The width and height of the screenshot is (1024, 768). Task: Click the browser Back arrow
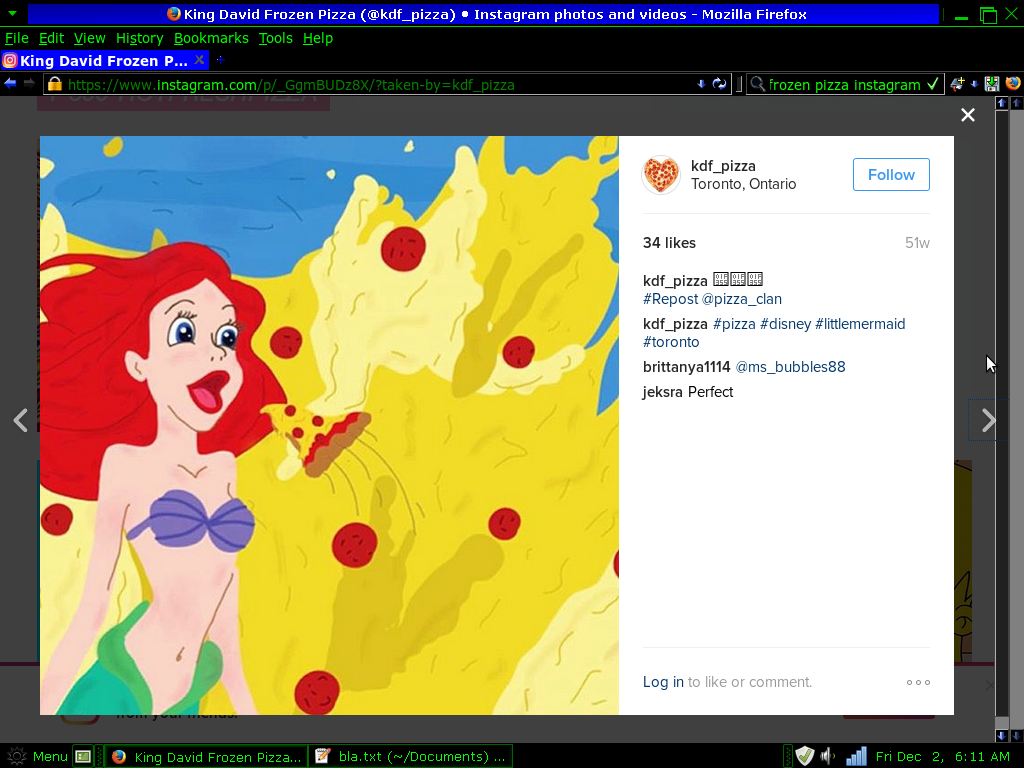(10, 84)
